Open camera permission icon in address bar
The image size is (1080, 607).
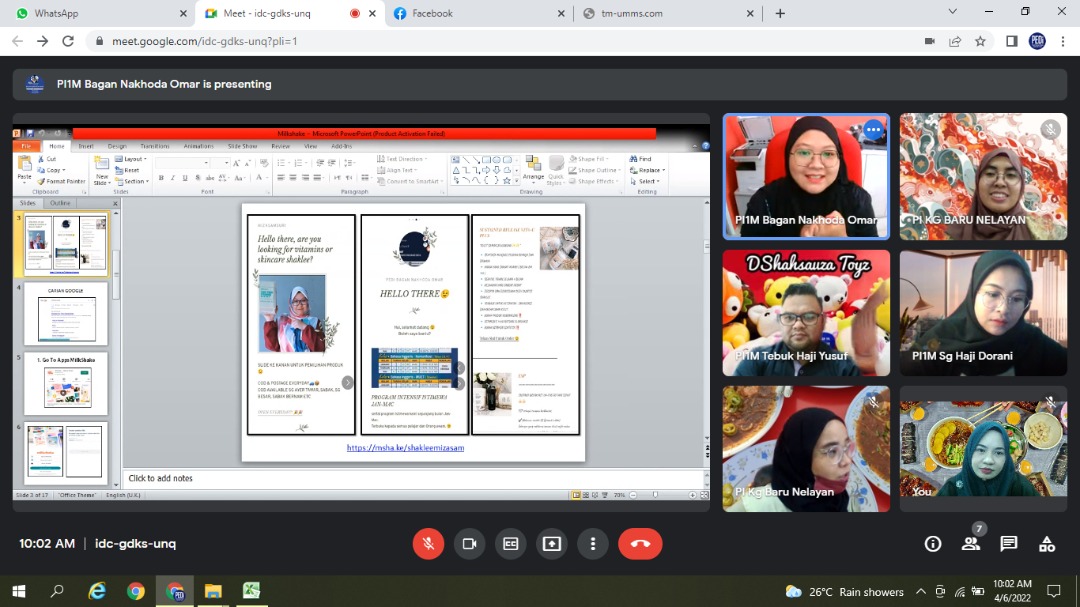point(929,41)
